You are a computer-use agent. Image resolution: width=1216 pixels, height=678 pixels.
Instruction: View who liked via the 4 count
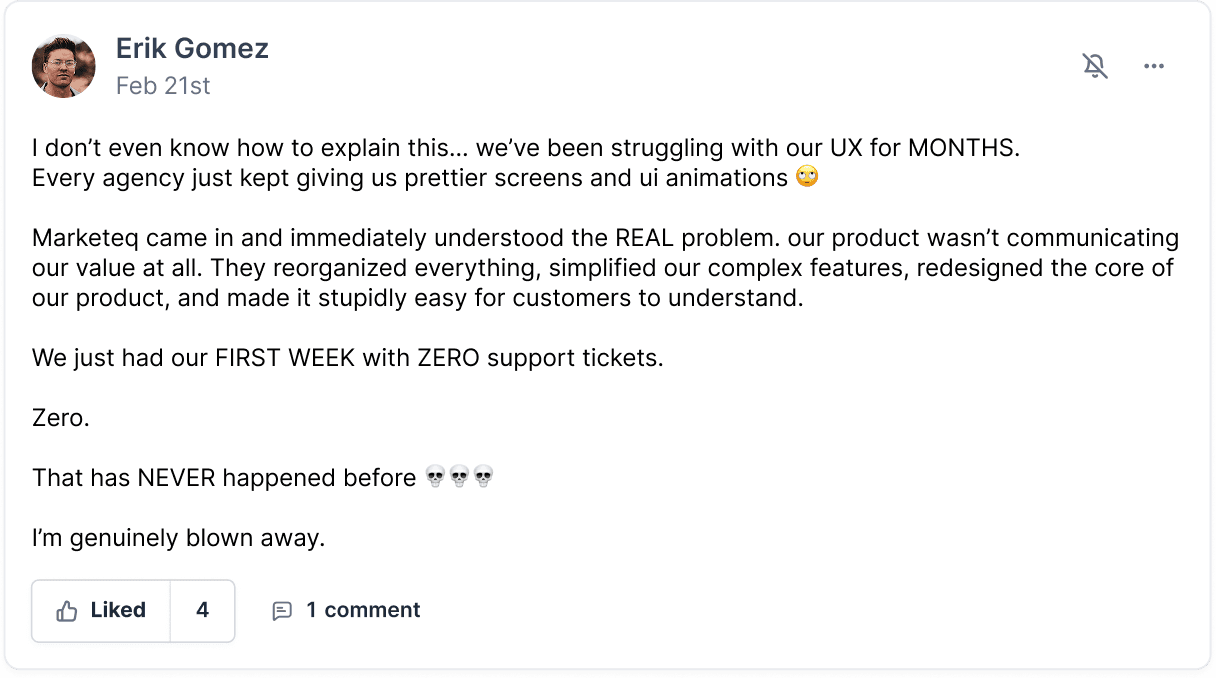tap(203, 610)
